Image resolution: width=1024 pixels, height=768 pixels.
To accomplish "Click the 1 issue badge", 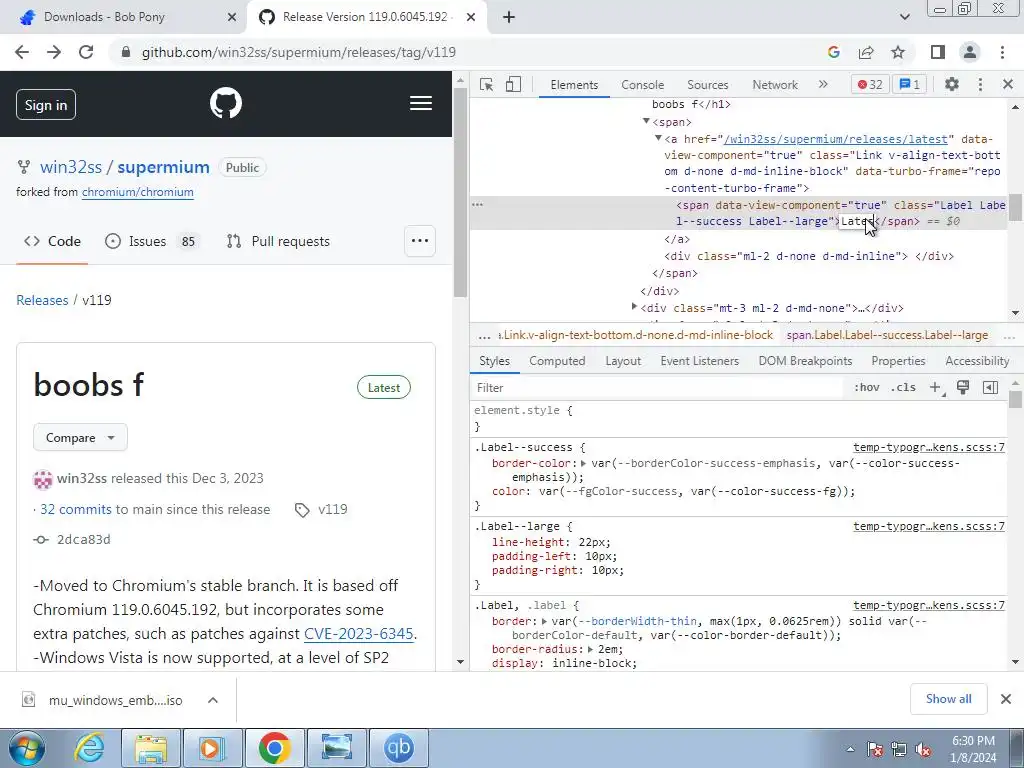I will [x=910, y=85].
